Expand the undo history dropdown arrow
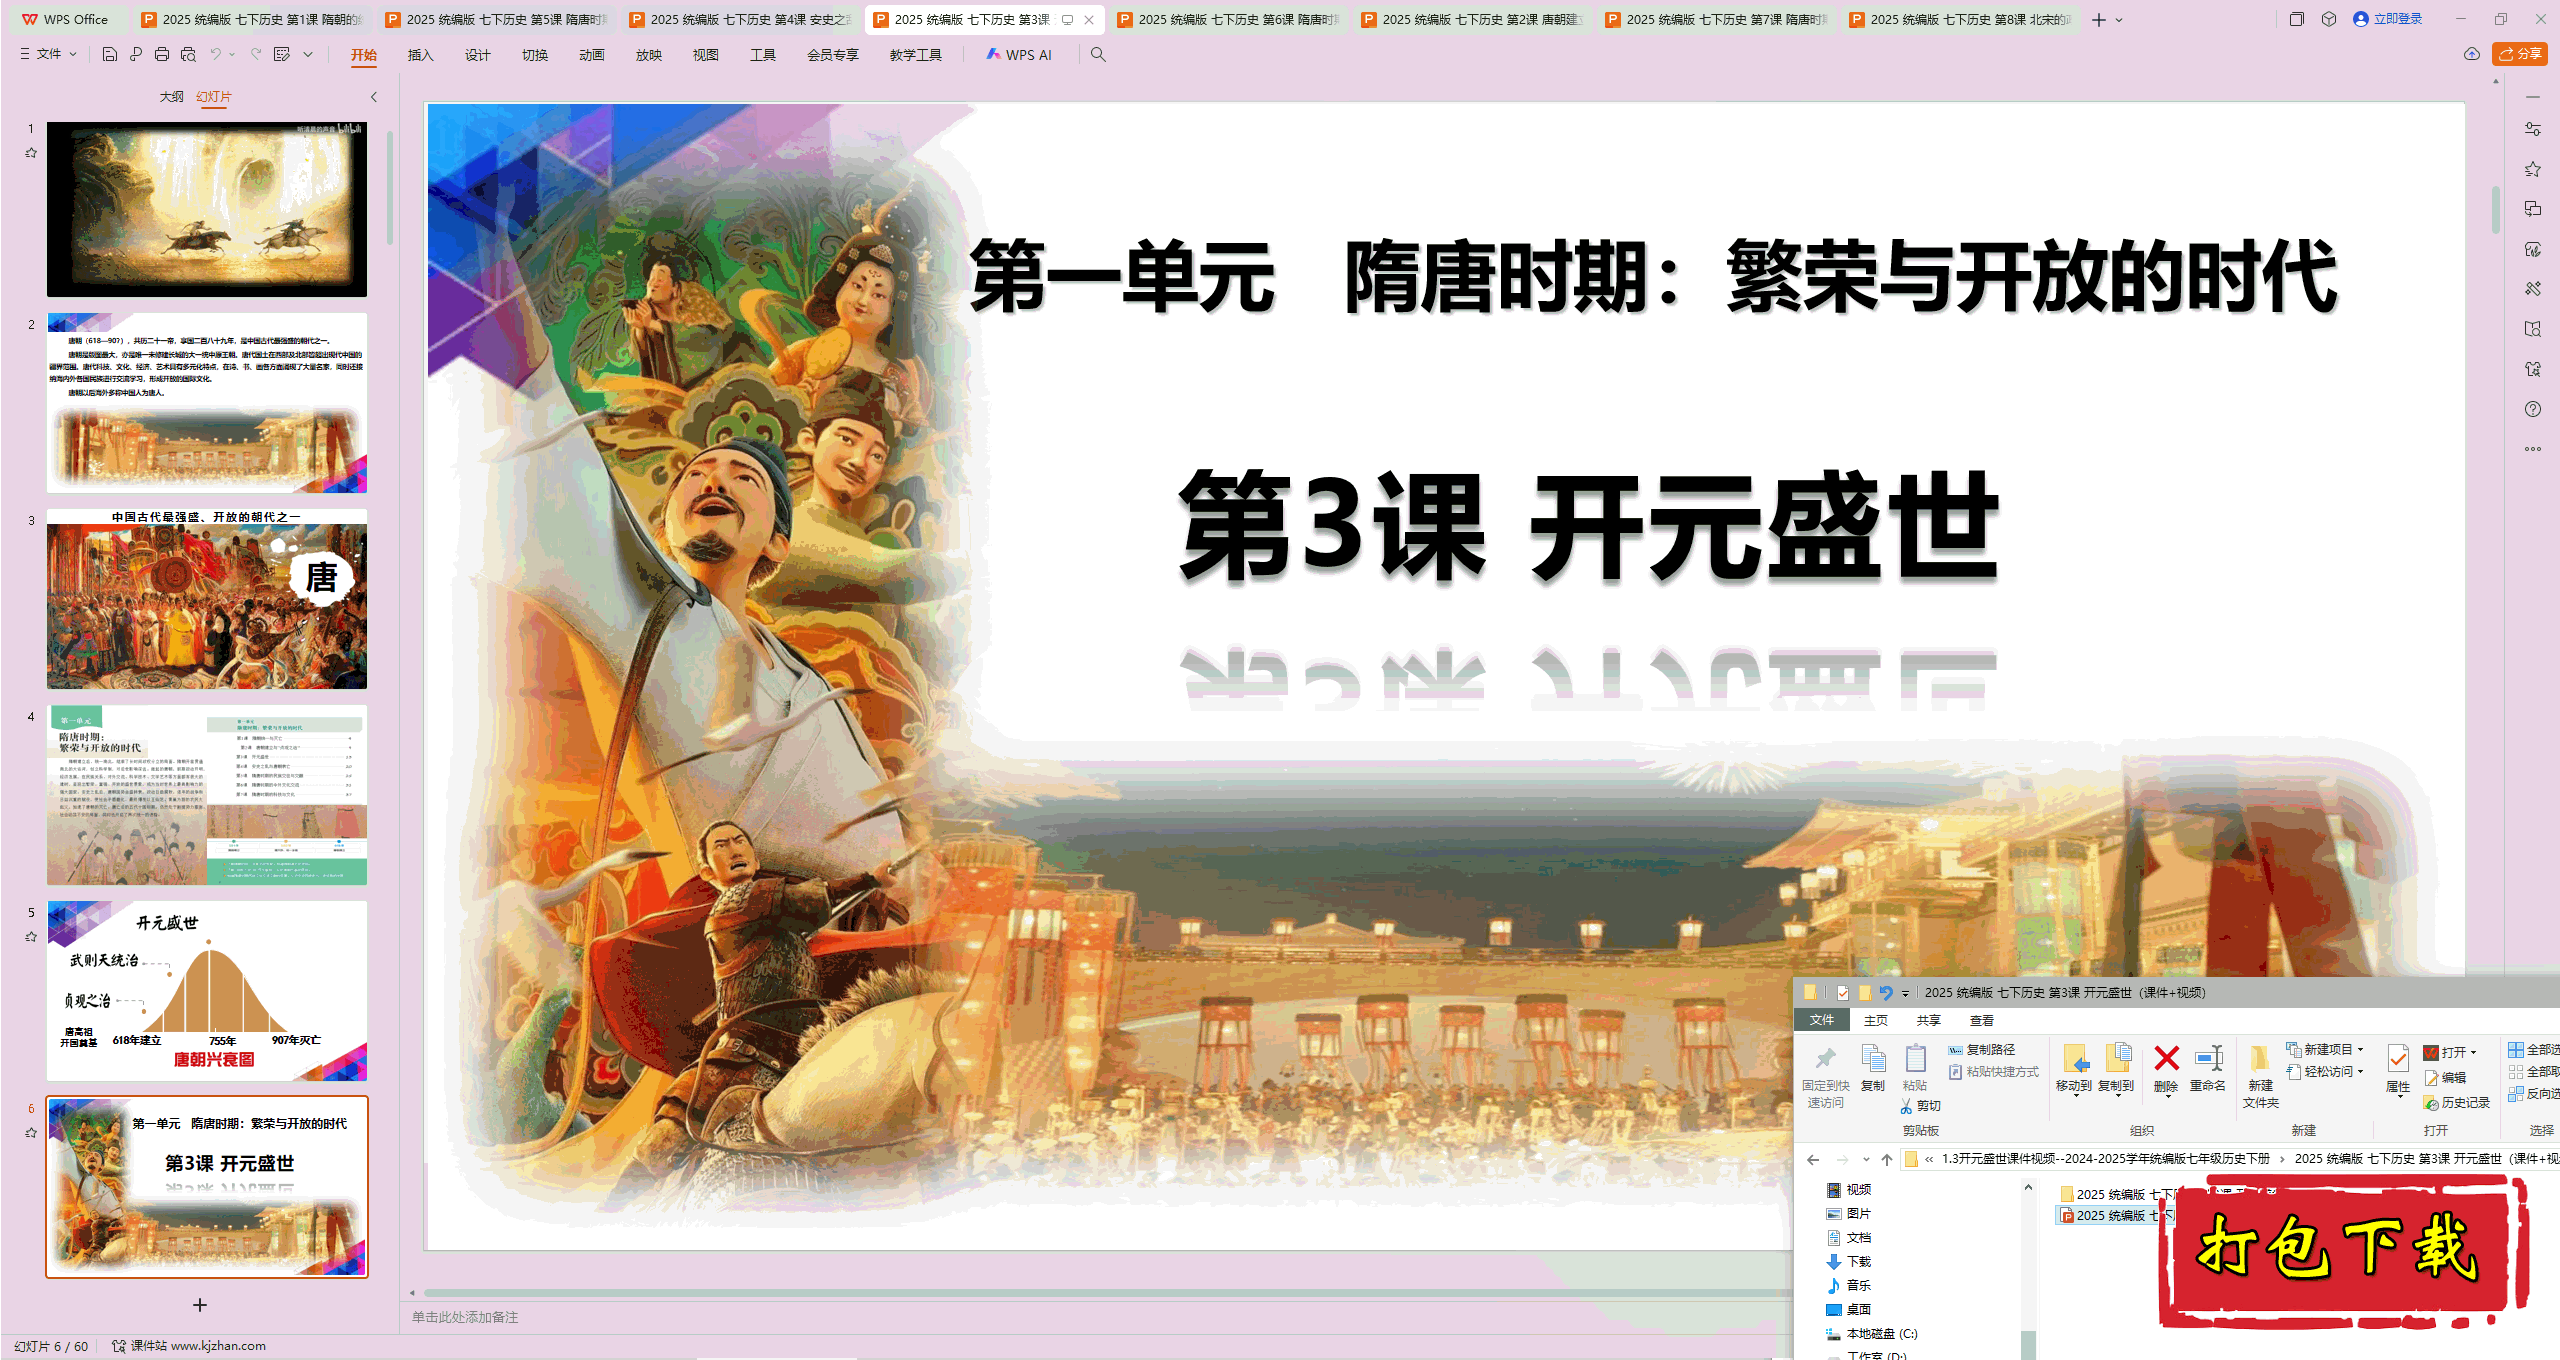 click(232, 54)
